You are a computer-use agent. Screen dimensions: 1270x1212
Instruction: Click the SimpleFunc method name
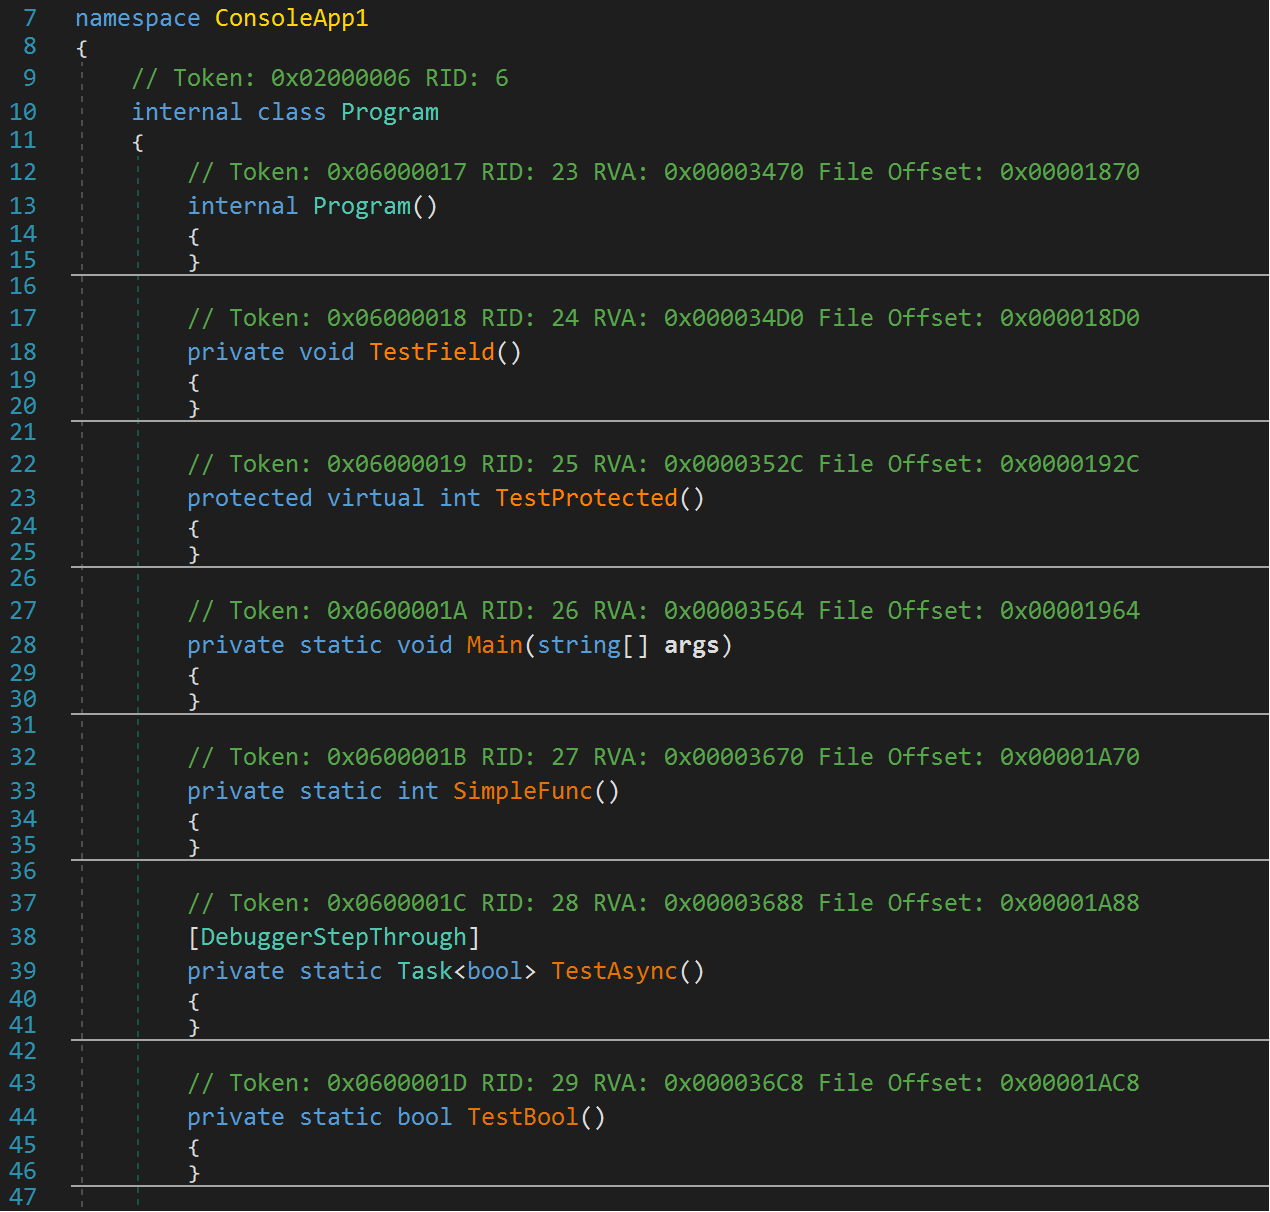(x=522, y=791)
